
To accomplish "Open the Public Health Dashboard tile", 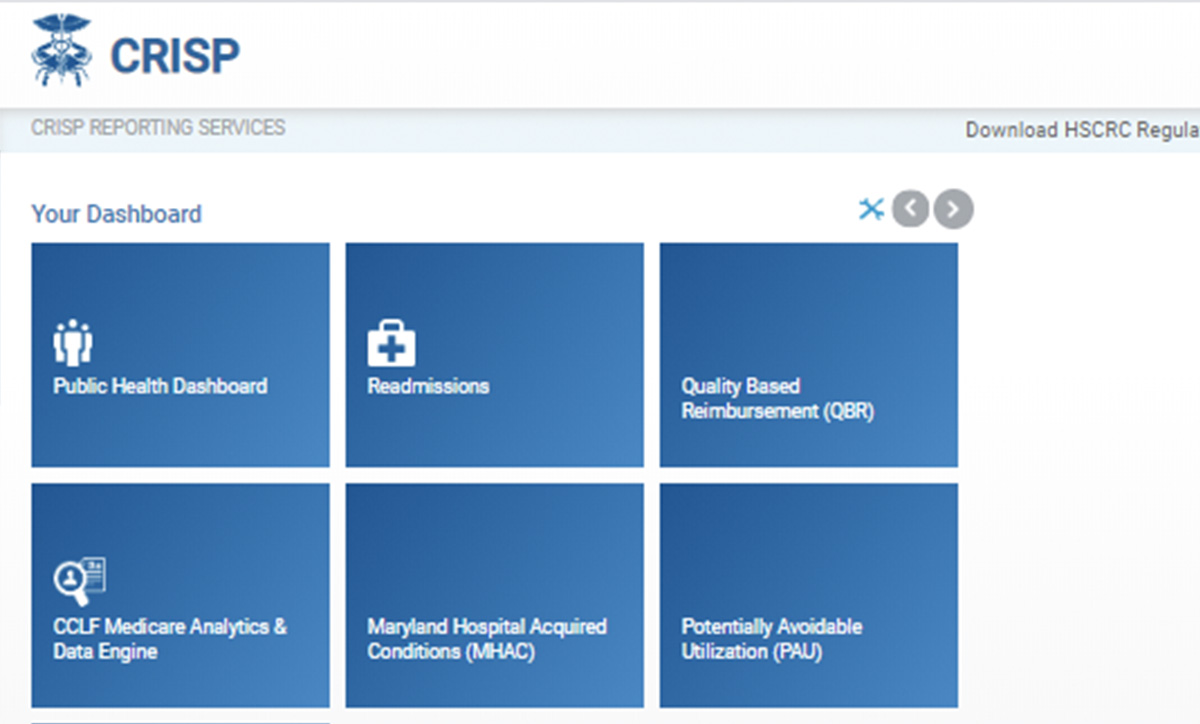I will coord(180,355).
